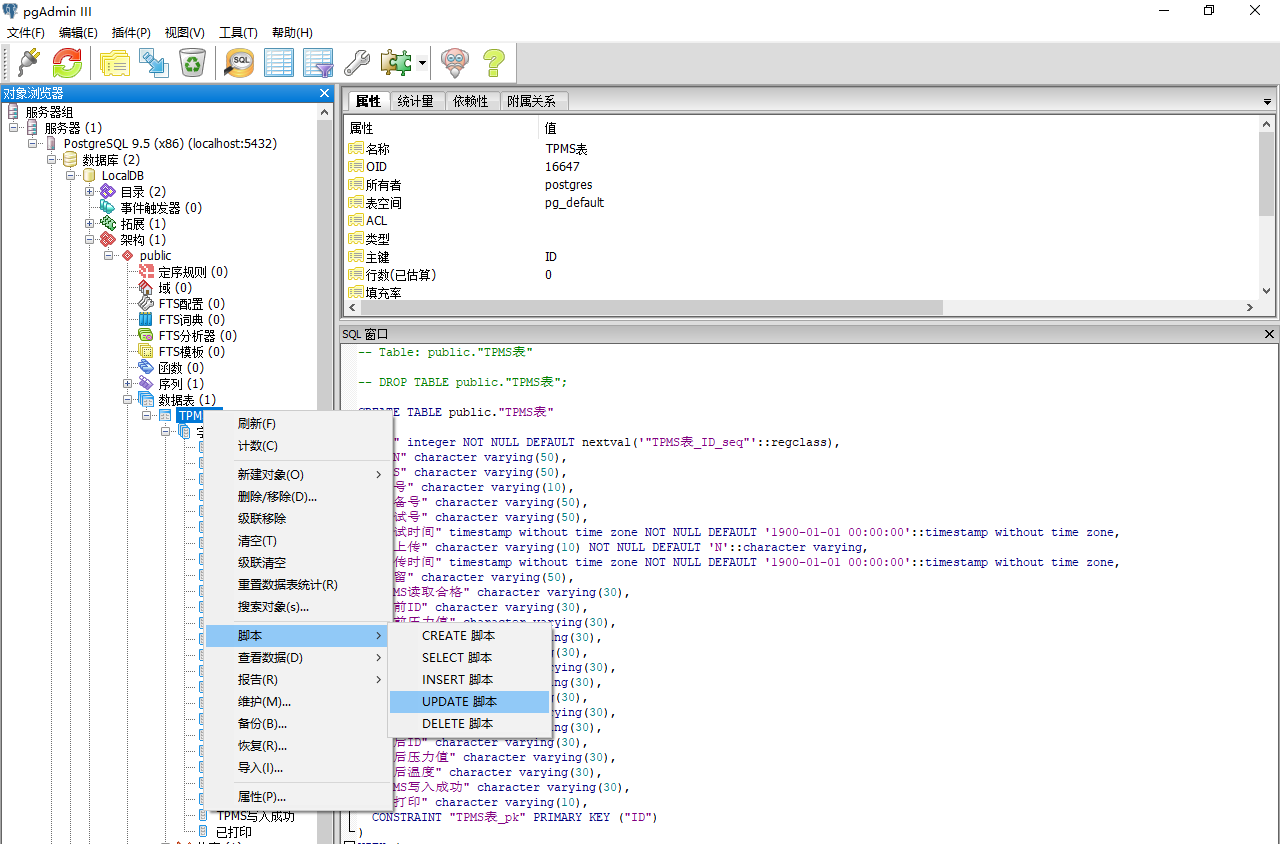The height and width of the screenshot is (844, 1280).
Task: Open the 文件(F) menu
Action: (x=26, y=33)
